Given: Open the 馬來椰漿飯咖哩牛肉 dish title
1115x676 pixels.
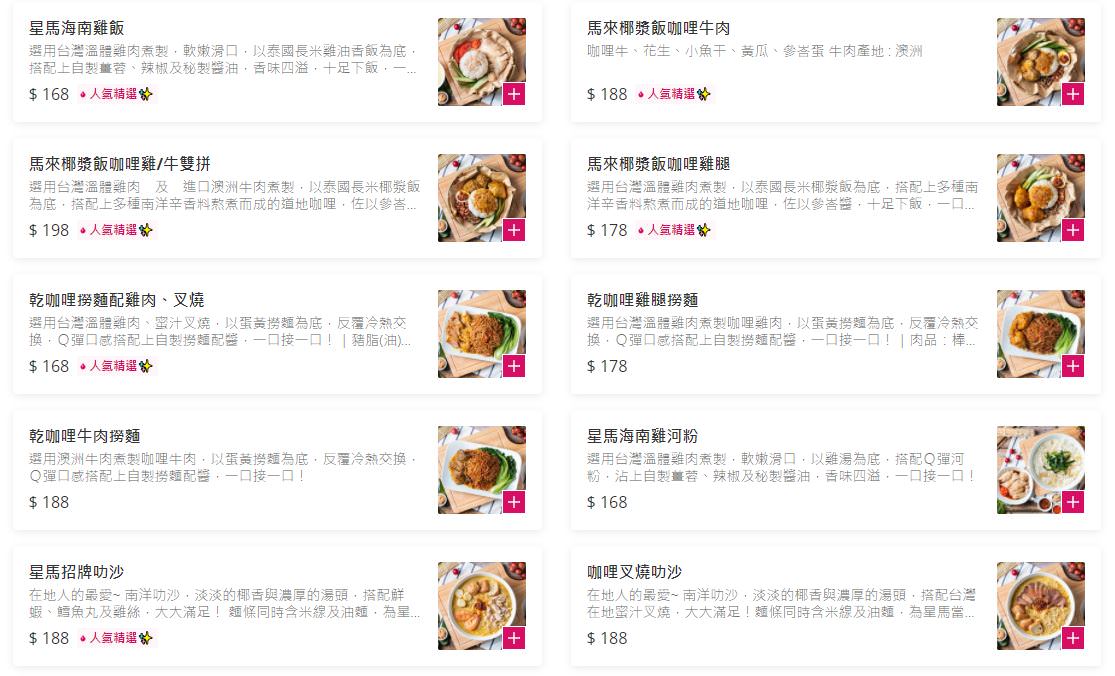Looking at the screenshot, I should click(658, 28).
